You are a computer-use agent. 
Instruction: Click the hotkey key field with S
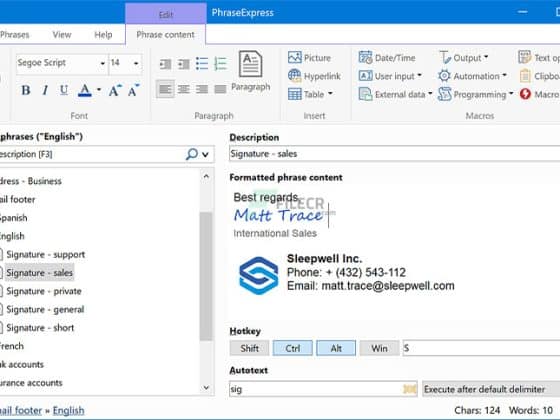(481, 348)
